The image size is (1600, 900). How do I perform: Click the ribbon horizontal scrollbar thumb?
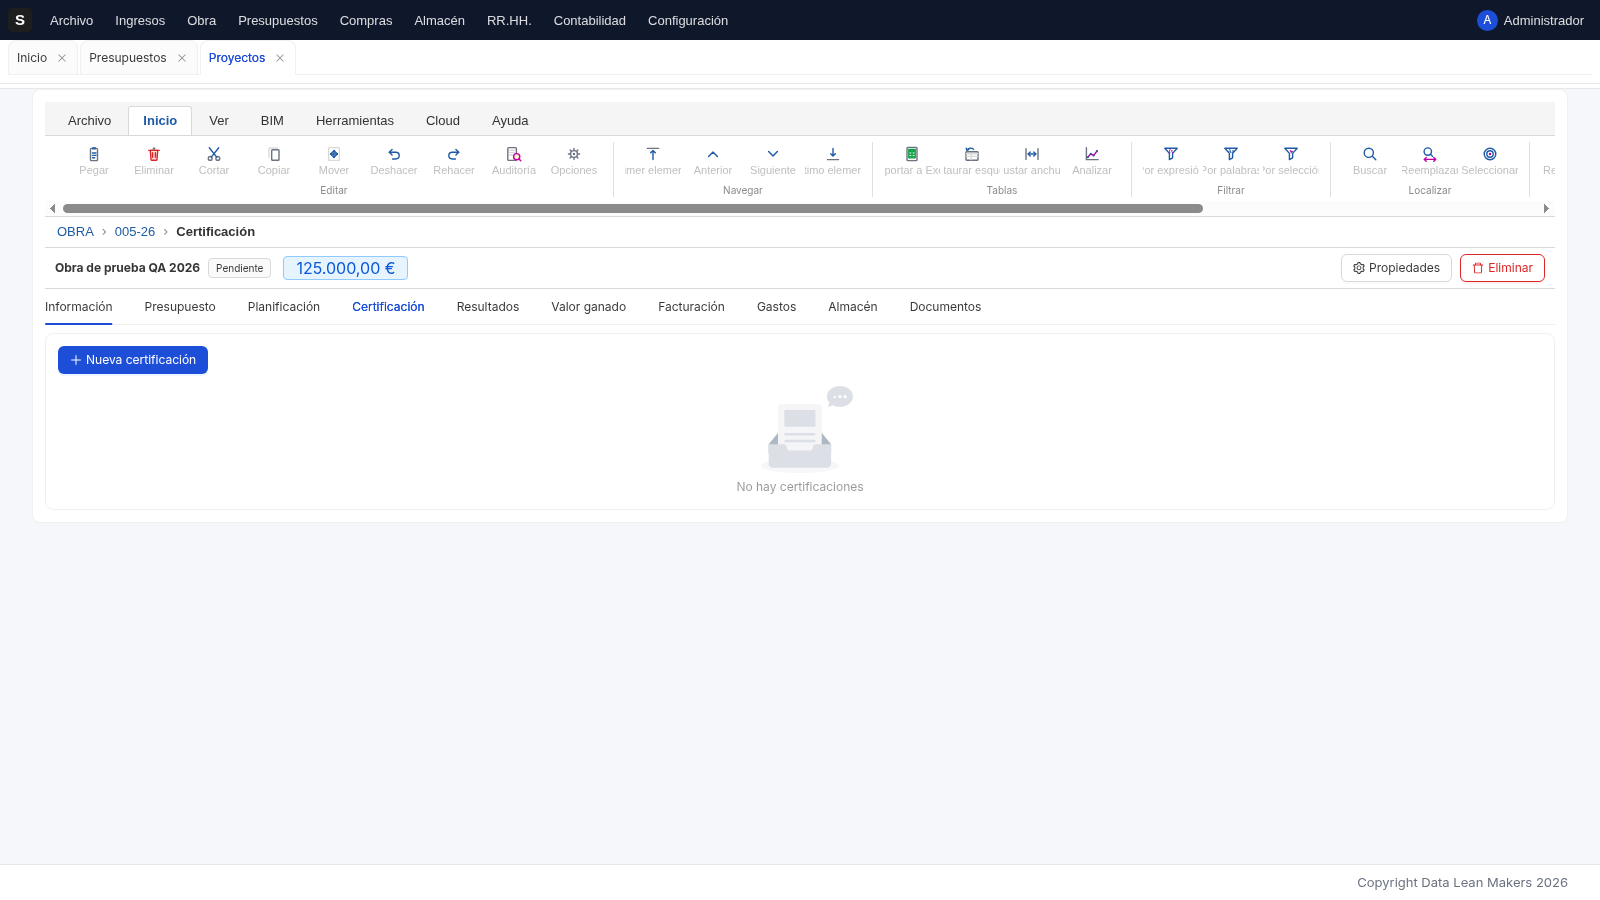pos(632,209)
